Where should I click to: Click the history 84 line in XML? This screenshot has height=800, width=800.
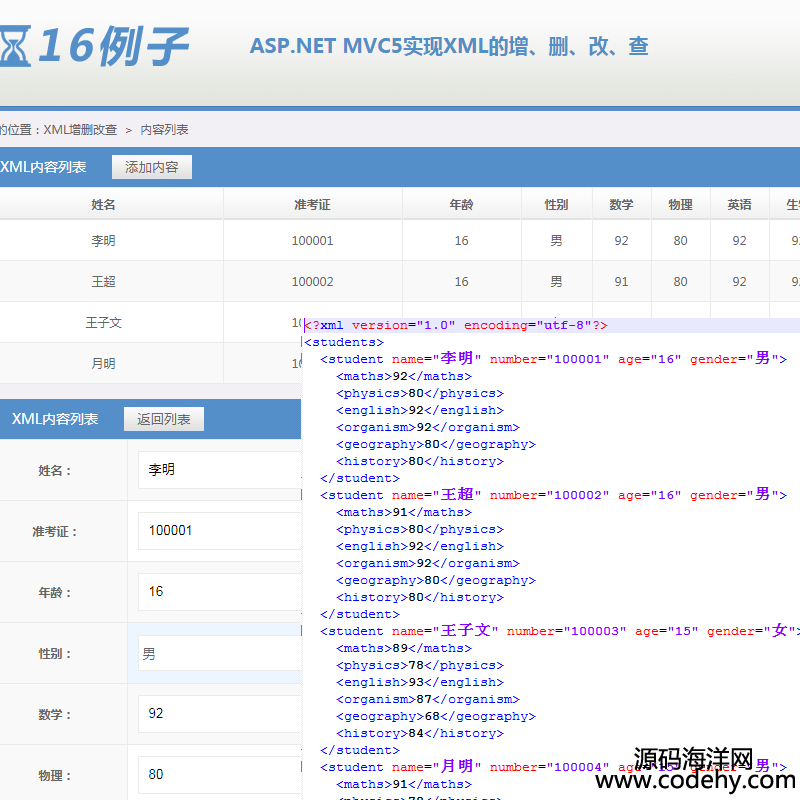(x=419, y=733)
